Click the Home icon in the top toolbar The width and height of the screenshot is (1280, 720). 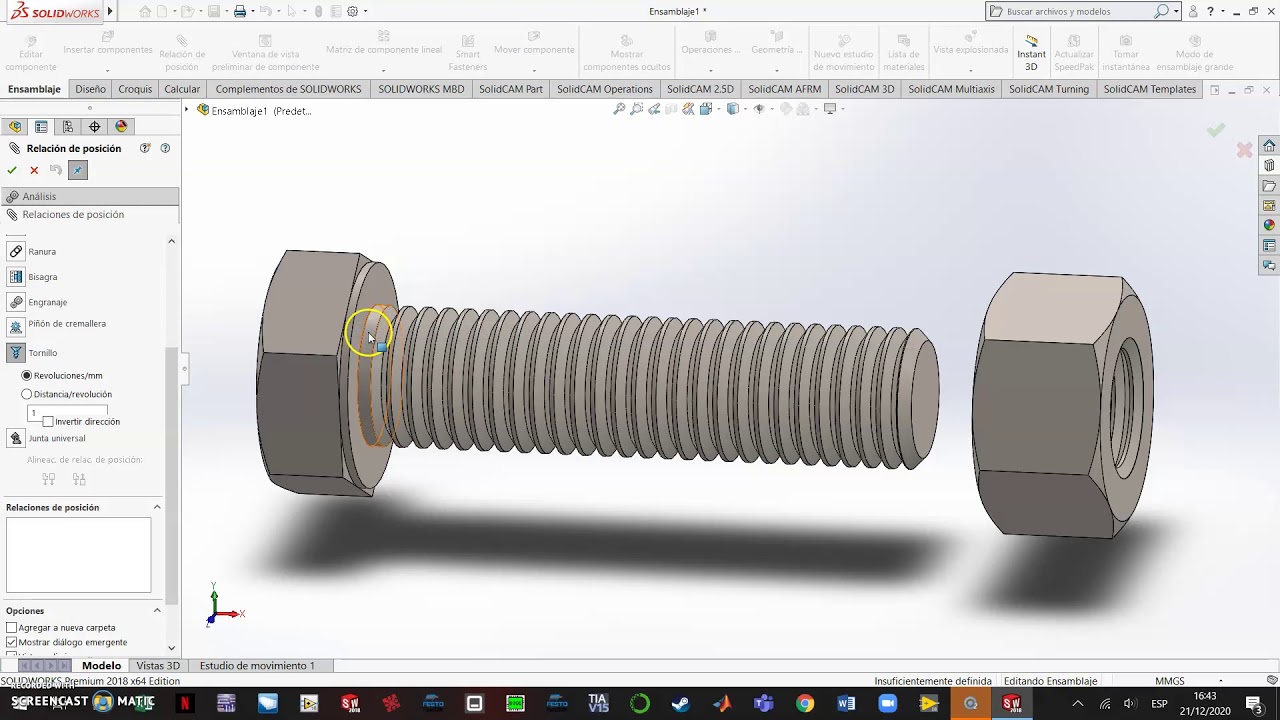146,12
